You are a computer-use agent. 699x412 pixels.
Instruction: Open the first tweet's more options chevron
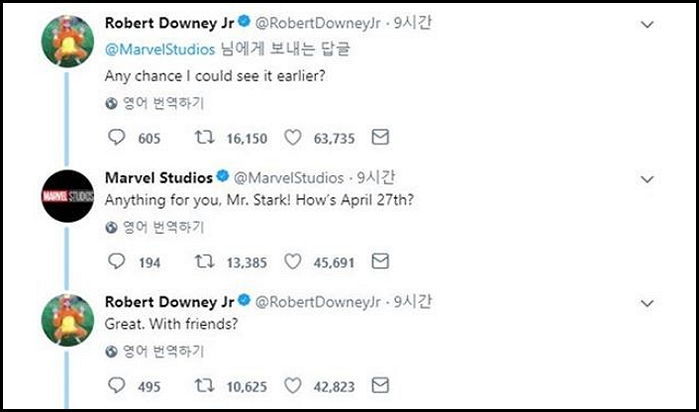click(651, 23)
